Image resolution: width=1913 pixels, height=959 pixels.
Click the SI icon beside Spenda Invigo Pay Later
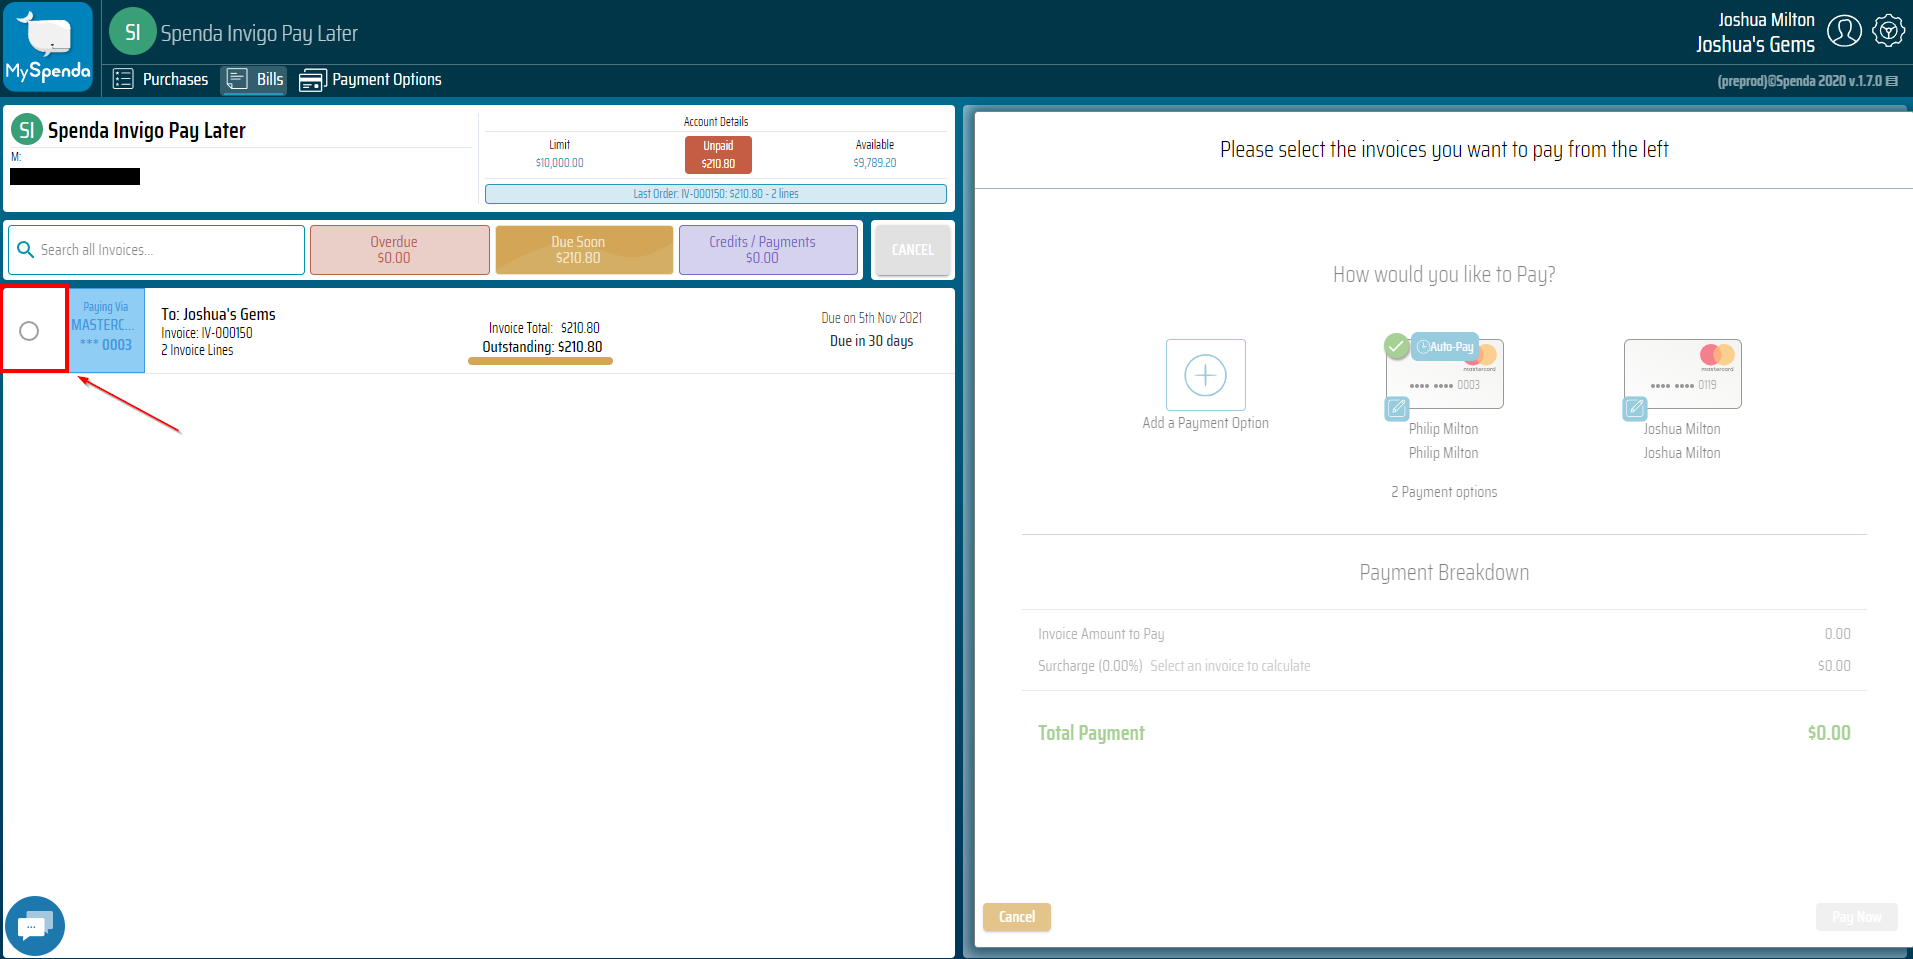27,129
